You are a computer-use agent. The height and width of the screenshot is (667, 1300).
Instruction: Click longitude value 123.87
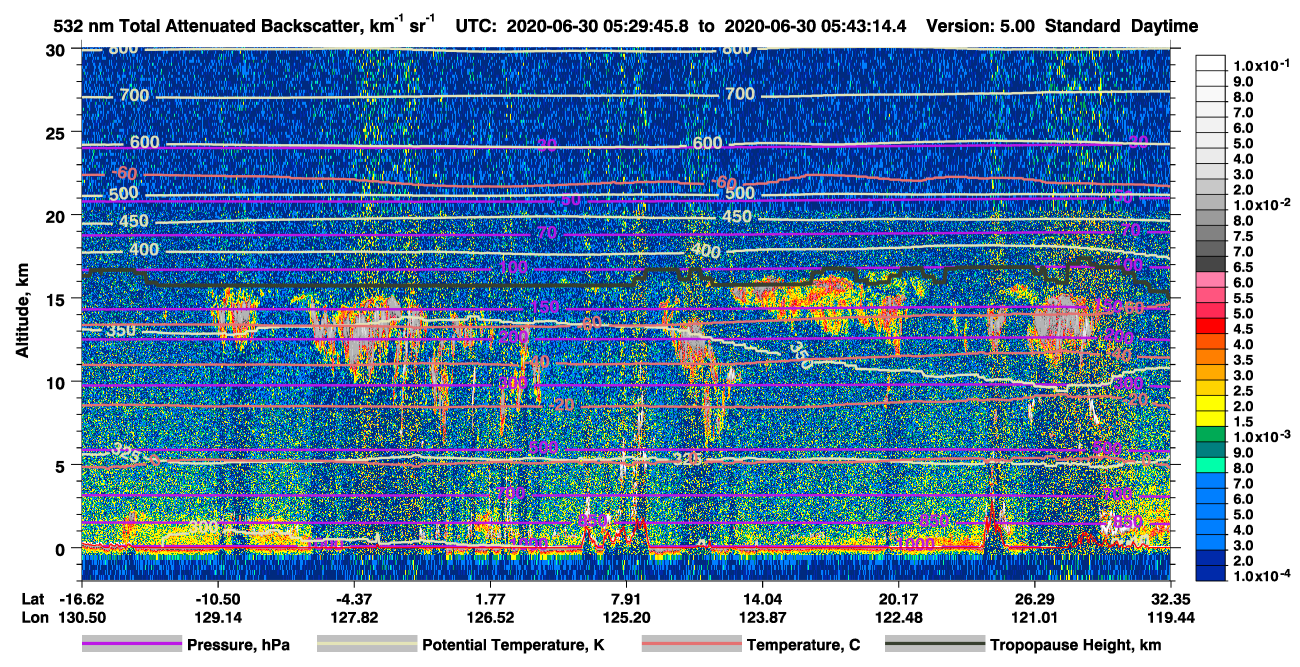click(762, 618)
